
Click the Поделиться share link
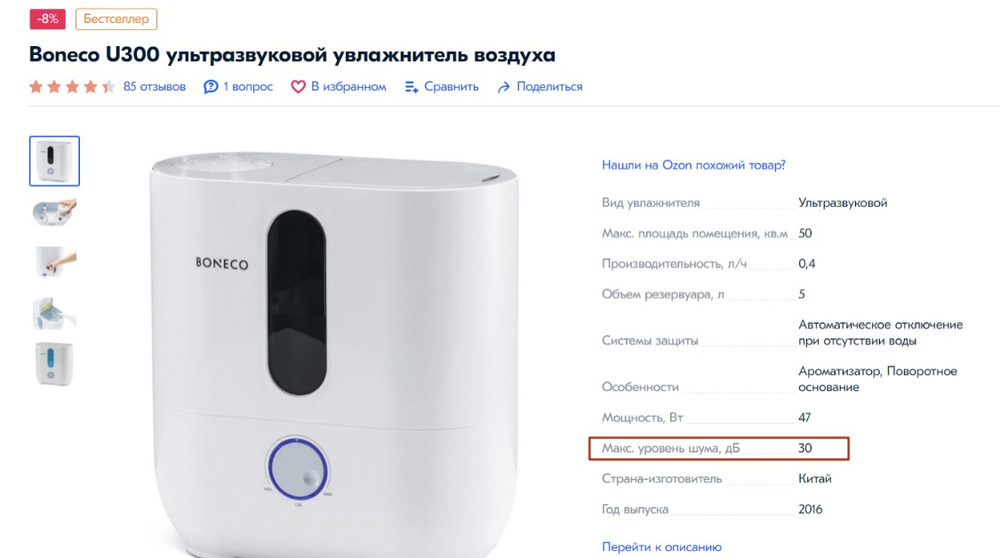click(549, 87)
